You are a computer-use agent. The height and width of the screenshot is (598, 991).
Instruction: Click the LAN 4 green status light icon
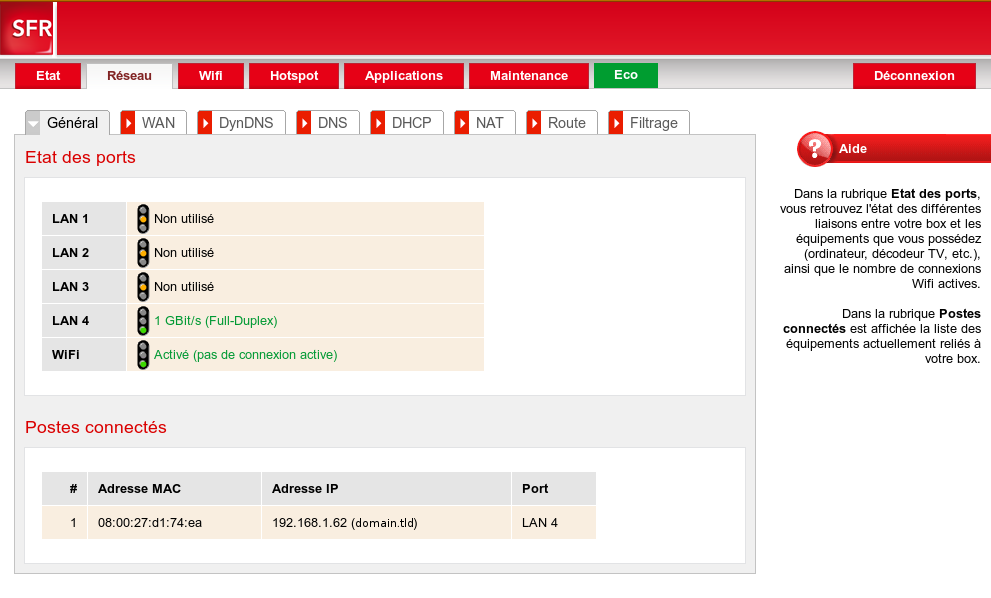pyautogui.click(x=143, y=321)
